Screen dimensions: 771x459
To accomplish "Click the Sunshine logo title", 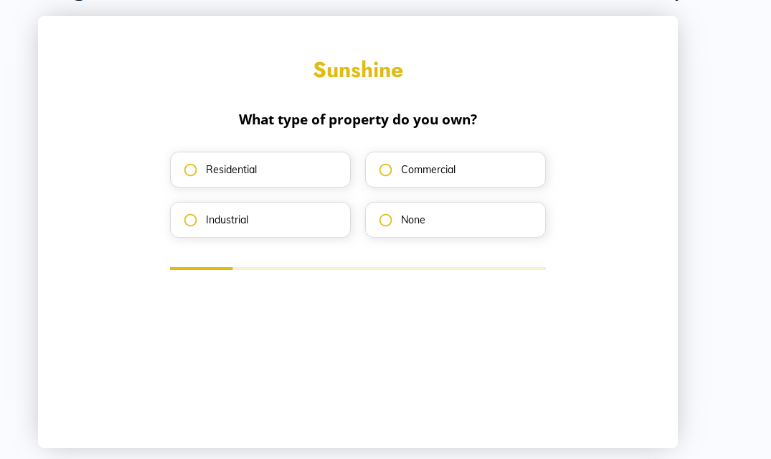I will coord(358,70).
